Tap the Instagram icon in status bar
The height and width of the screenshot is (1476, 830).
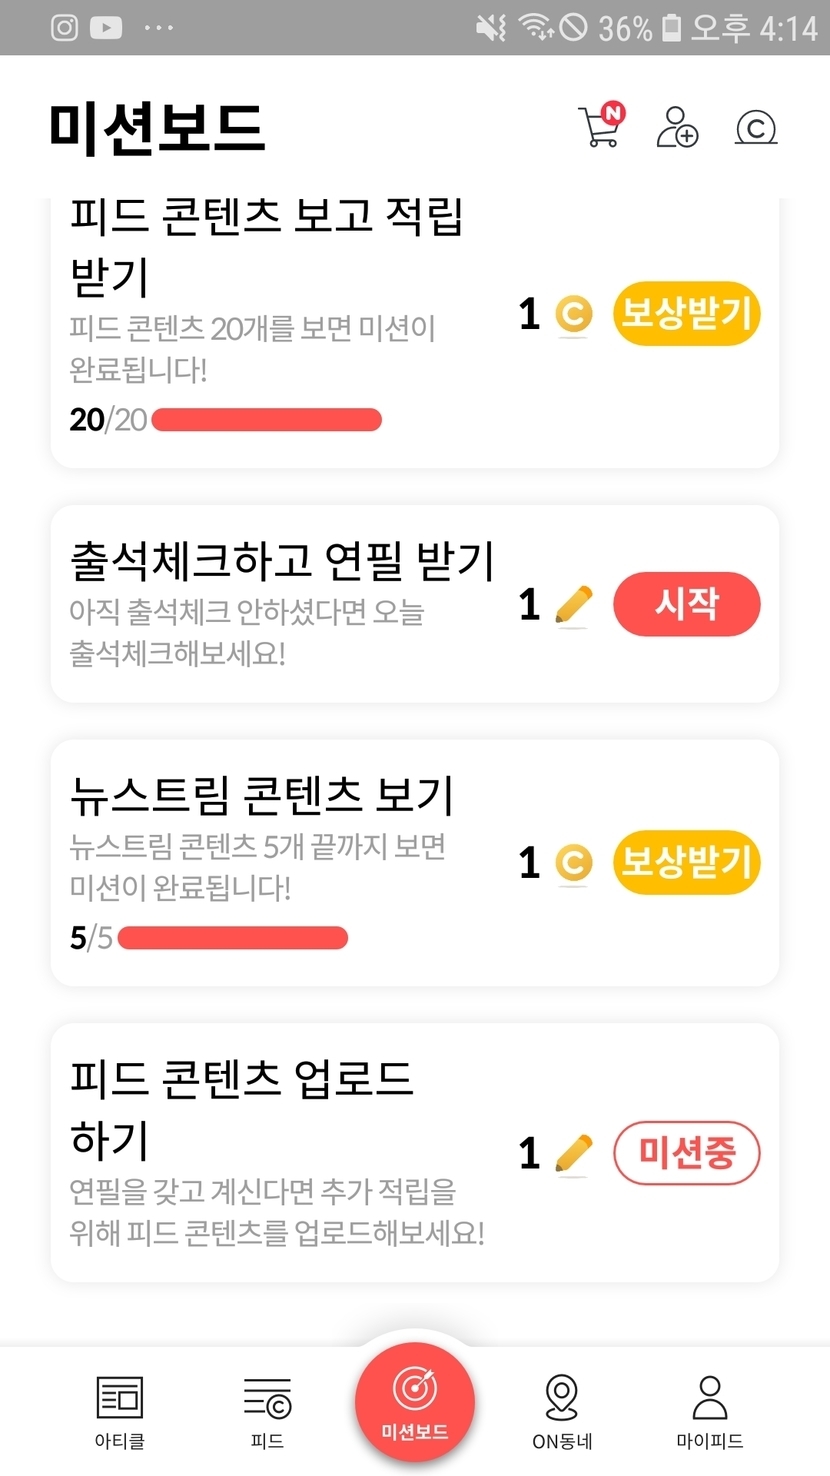pos(64,27)
